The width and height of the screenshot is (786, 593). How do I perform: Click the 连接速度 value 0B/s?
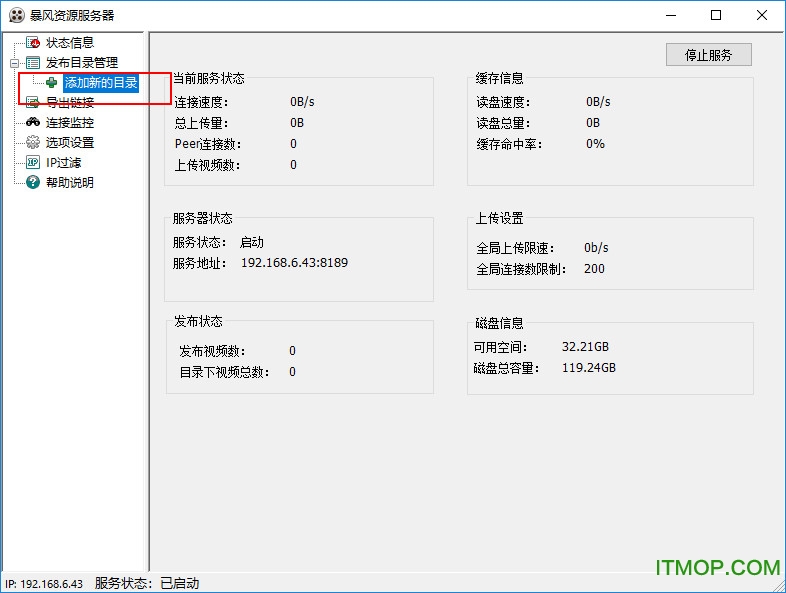click(x=302, y=102)
